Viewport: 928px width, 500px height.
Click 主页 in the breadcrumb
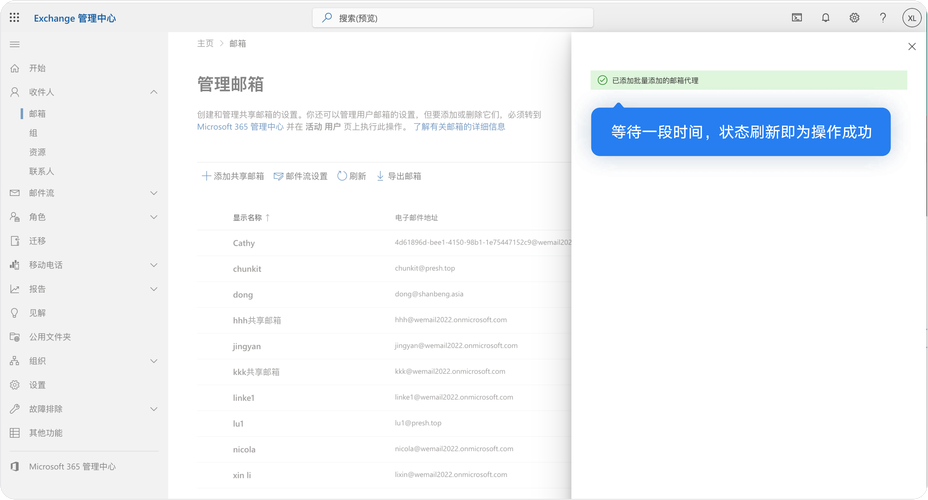[x=205, y=44]
